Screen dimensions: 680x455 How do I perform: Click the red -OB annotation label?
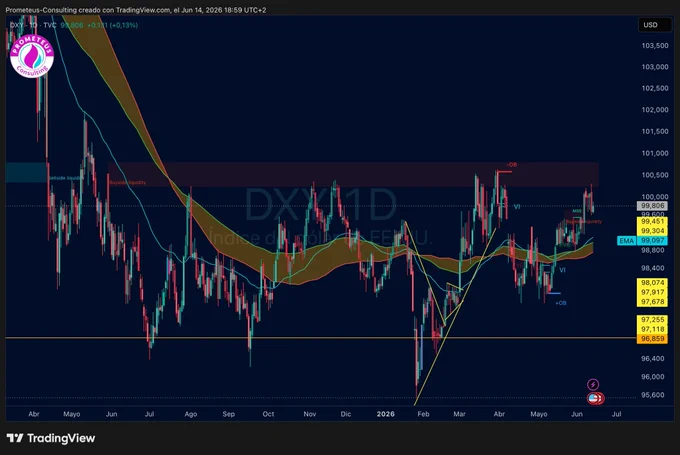coord(512,165)
